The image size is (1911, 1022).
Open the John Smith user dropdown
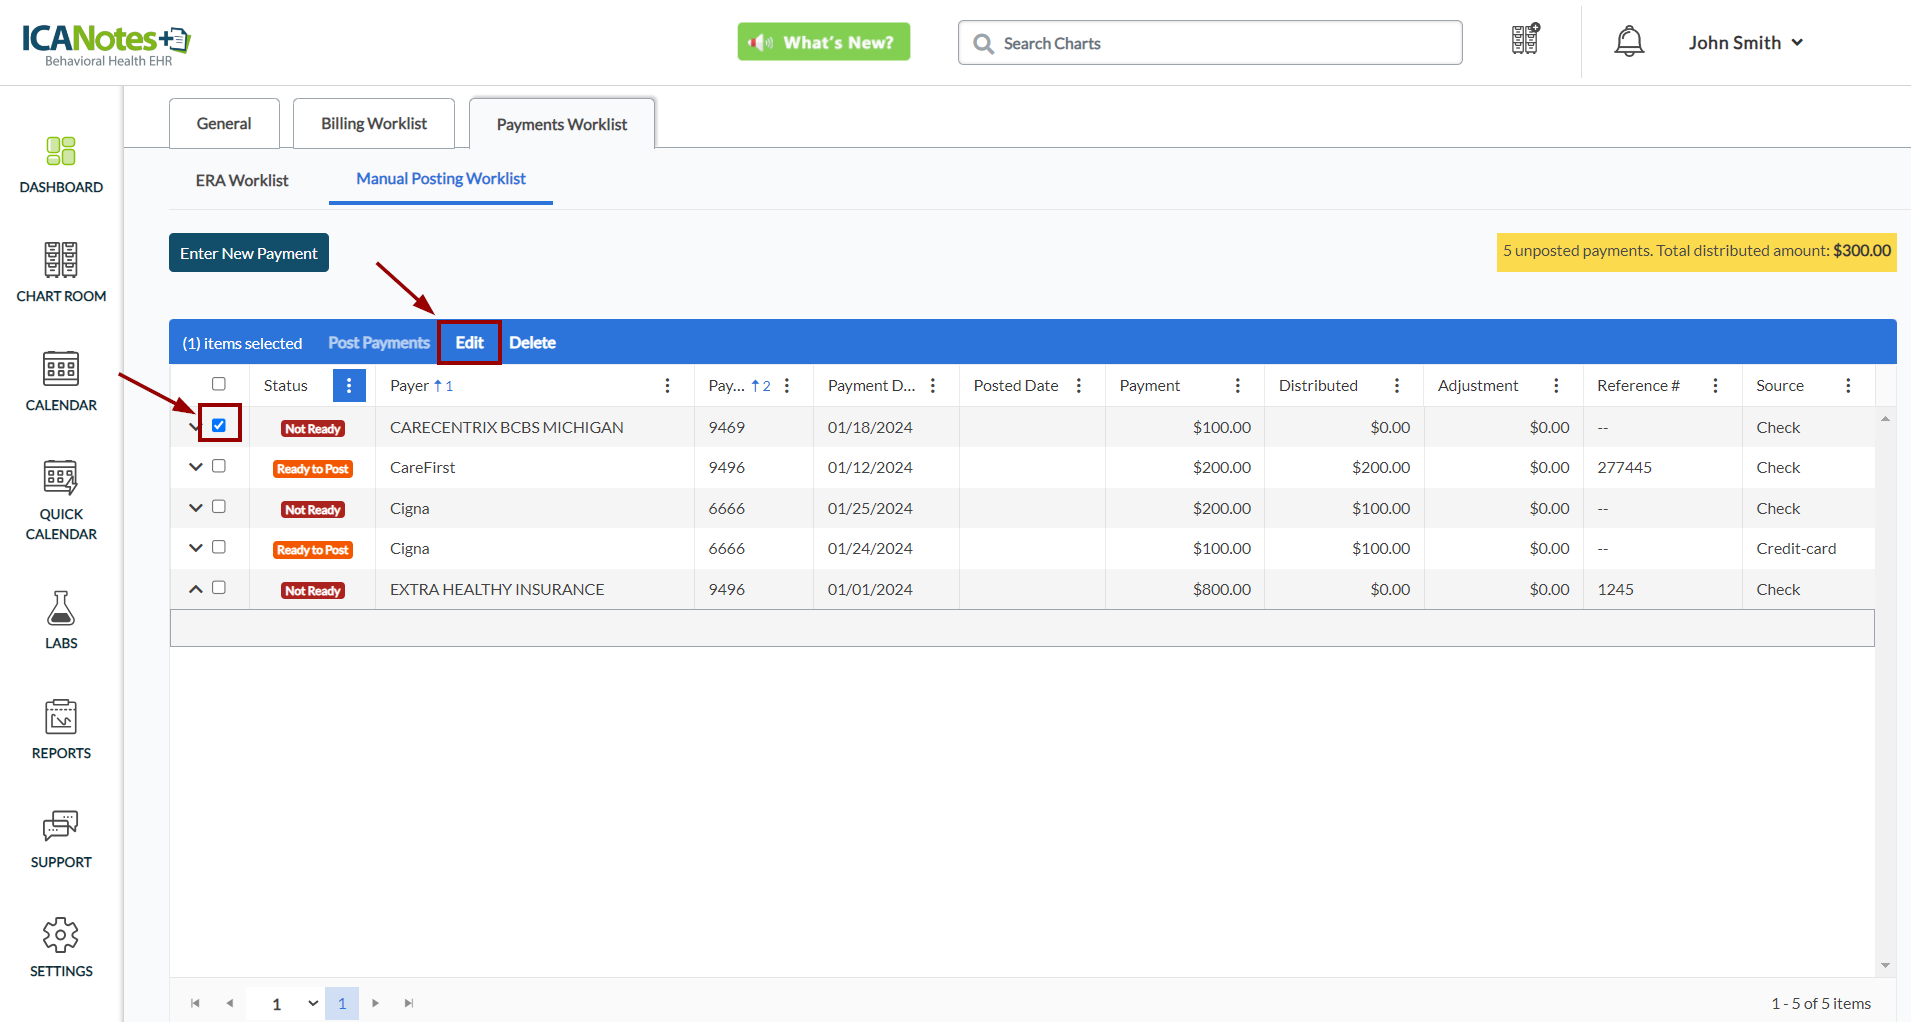point(1745,42)
